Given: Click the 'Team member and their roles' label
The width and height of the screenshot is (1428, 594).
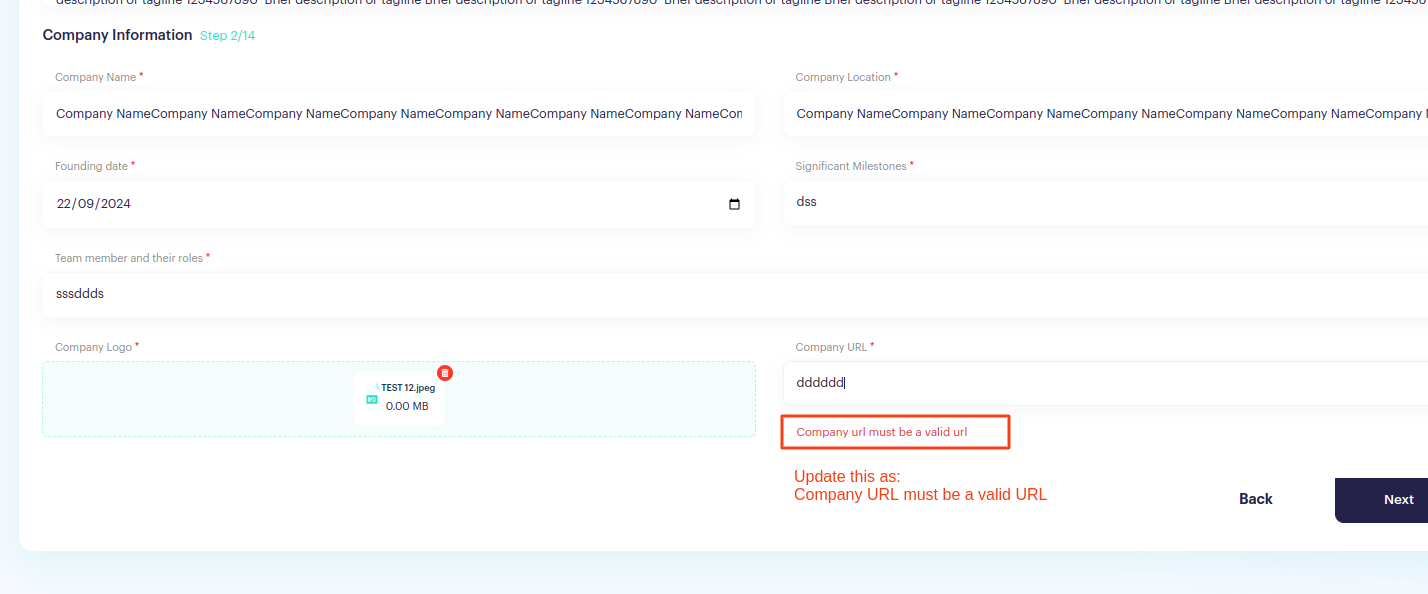Looking at the screenshot, I should (x=129, y=258).
